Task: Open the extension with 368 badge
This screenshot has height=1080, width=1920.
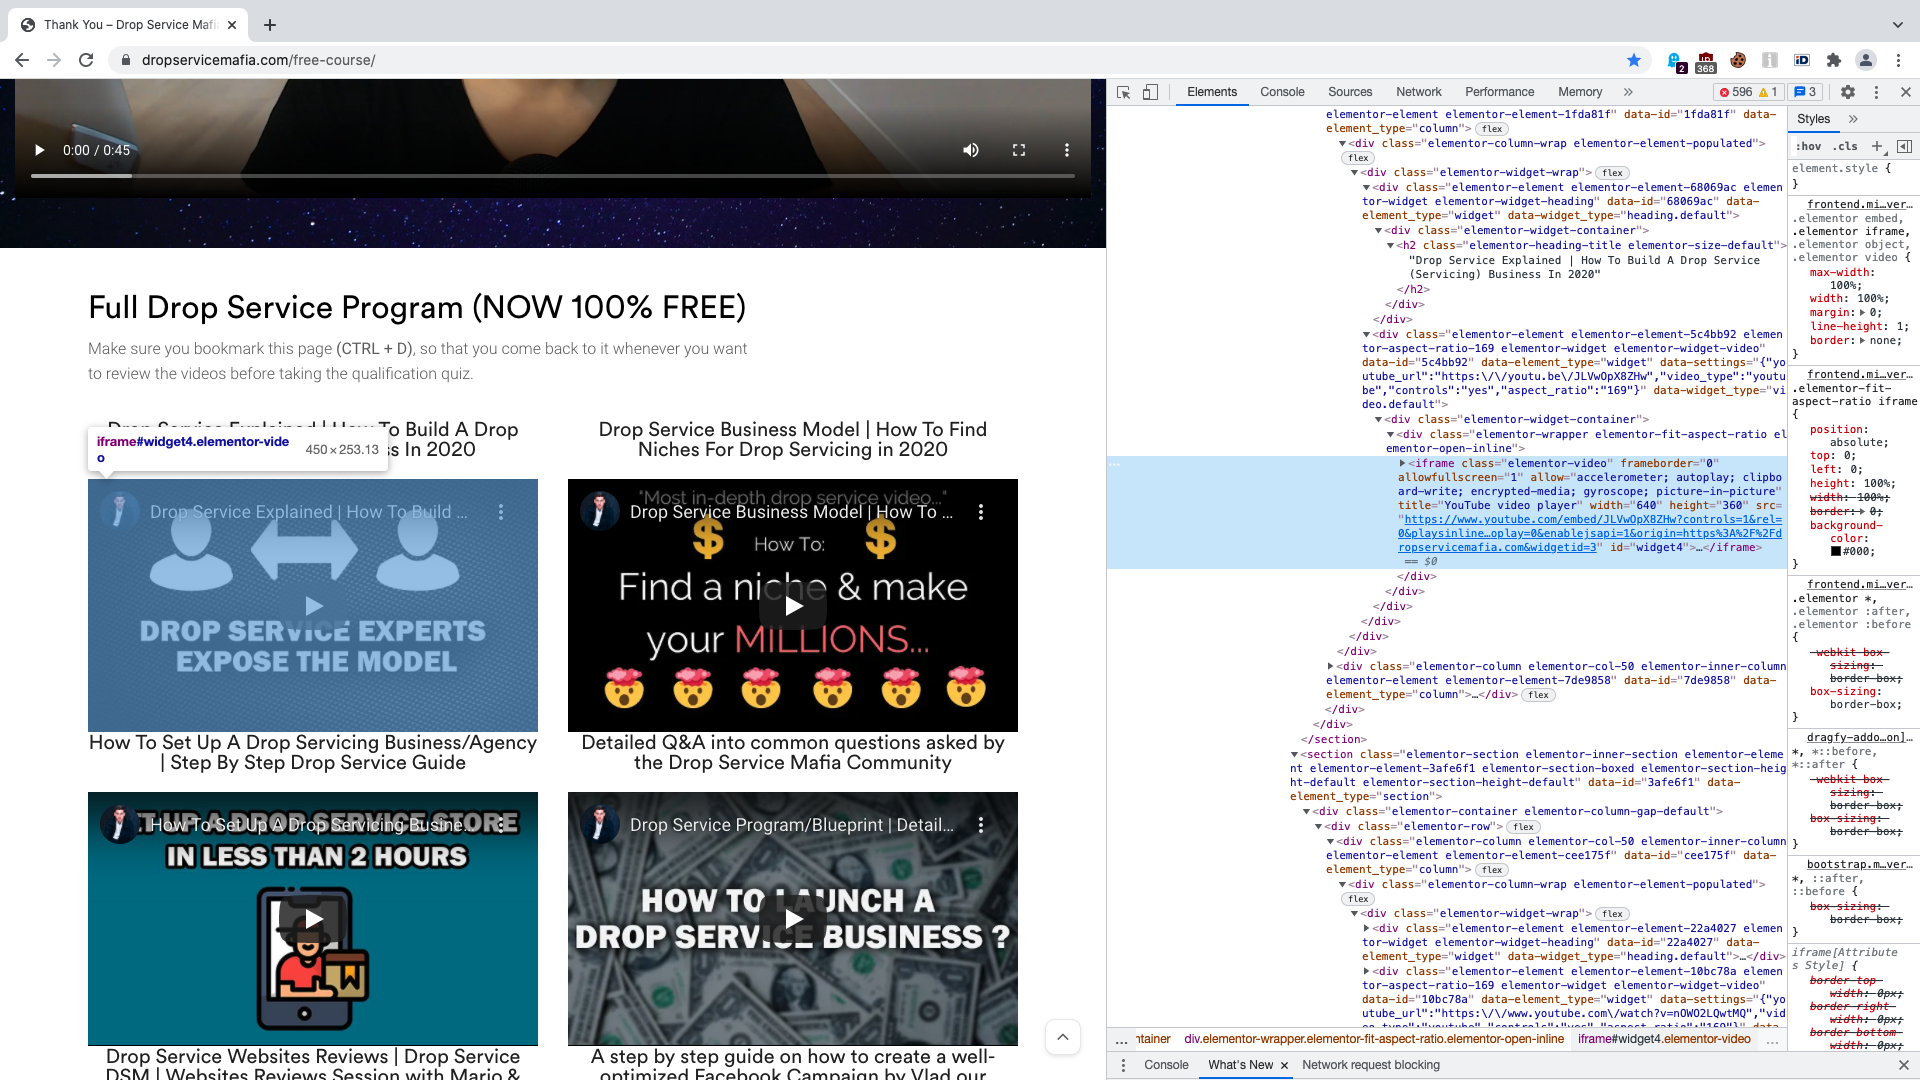Action: coord(1706,61)
